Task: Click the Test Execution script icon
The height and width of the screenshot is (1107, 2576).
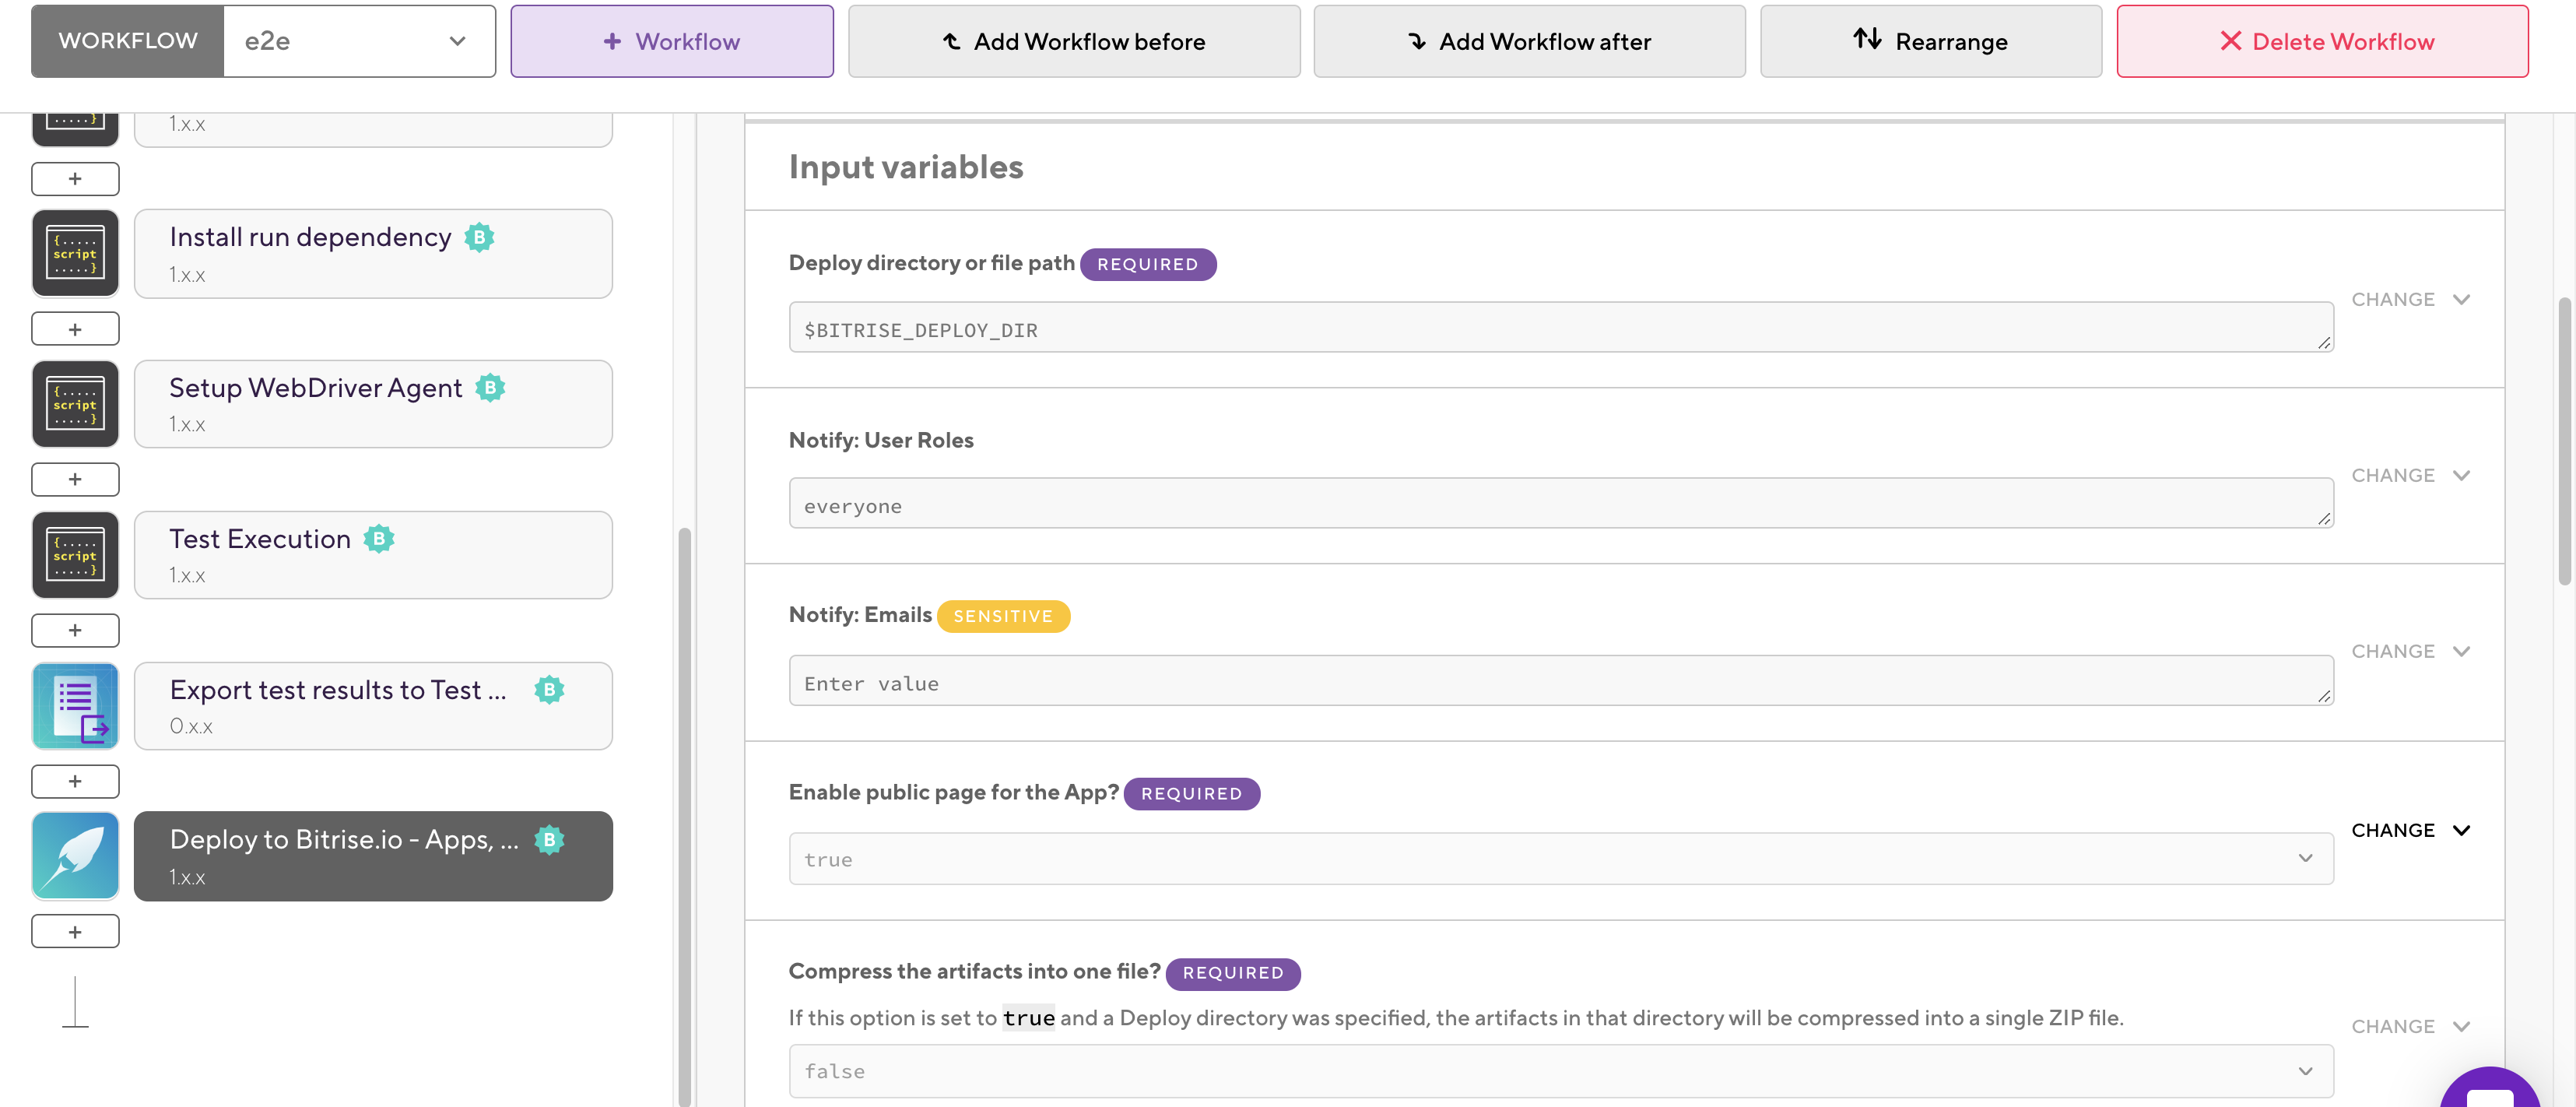Action: pyautogui.click(x=75, y=555)
